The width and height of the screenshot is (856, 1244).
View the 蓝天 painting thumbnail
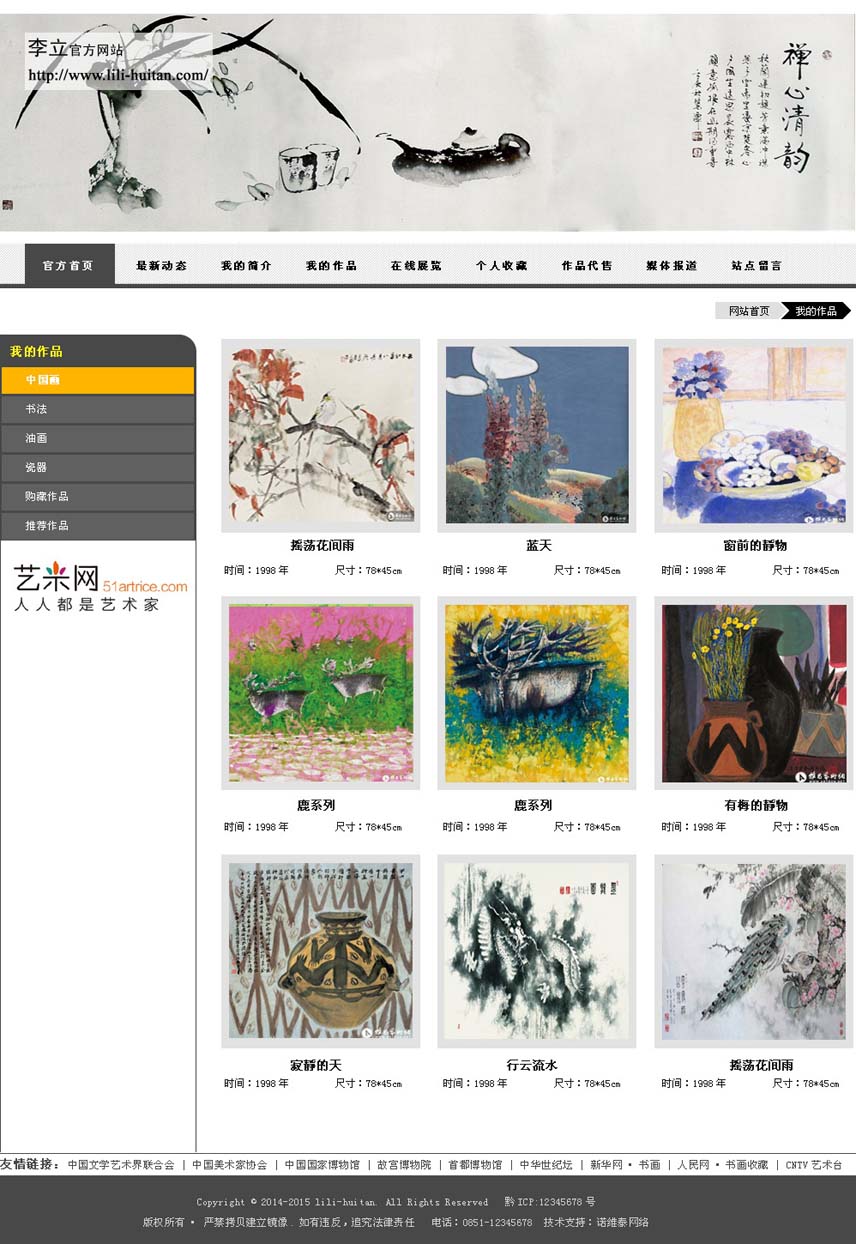click(537, 435)
